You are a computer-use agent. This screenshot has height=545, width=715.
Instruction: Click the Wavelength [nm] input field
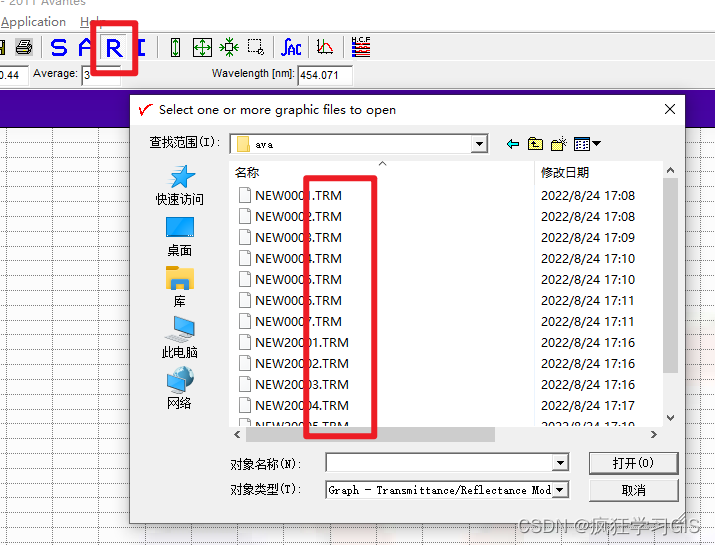point(325,75)
